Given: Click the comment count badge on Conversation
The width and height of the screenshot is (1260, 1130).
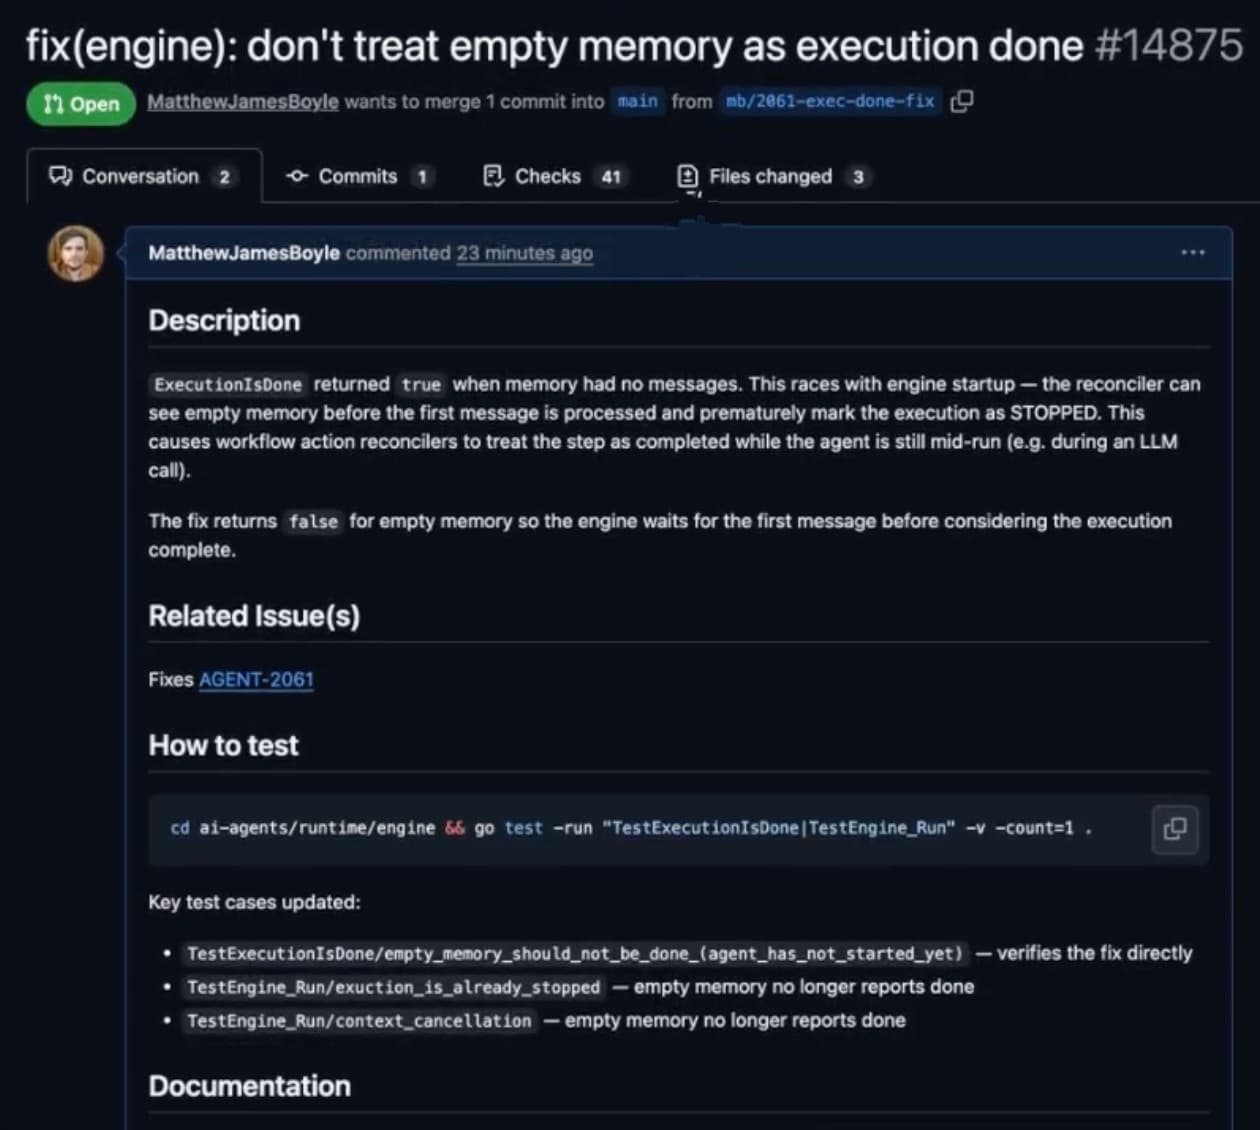Looking at the screenshot, I should point(226,177).
